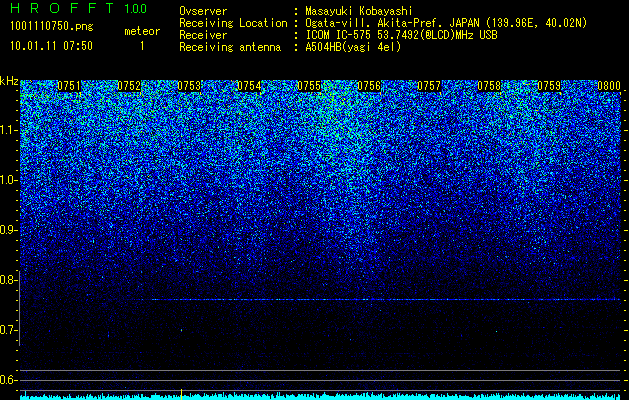629x400 pixels.
Task: Click the 0800 time label
Action: [609, 86]
